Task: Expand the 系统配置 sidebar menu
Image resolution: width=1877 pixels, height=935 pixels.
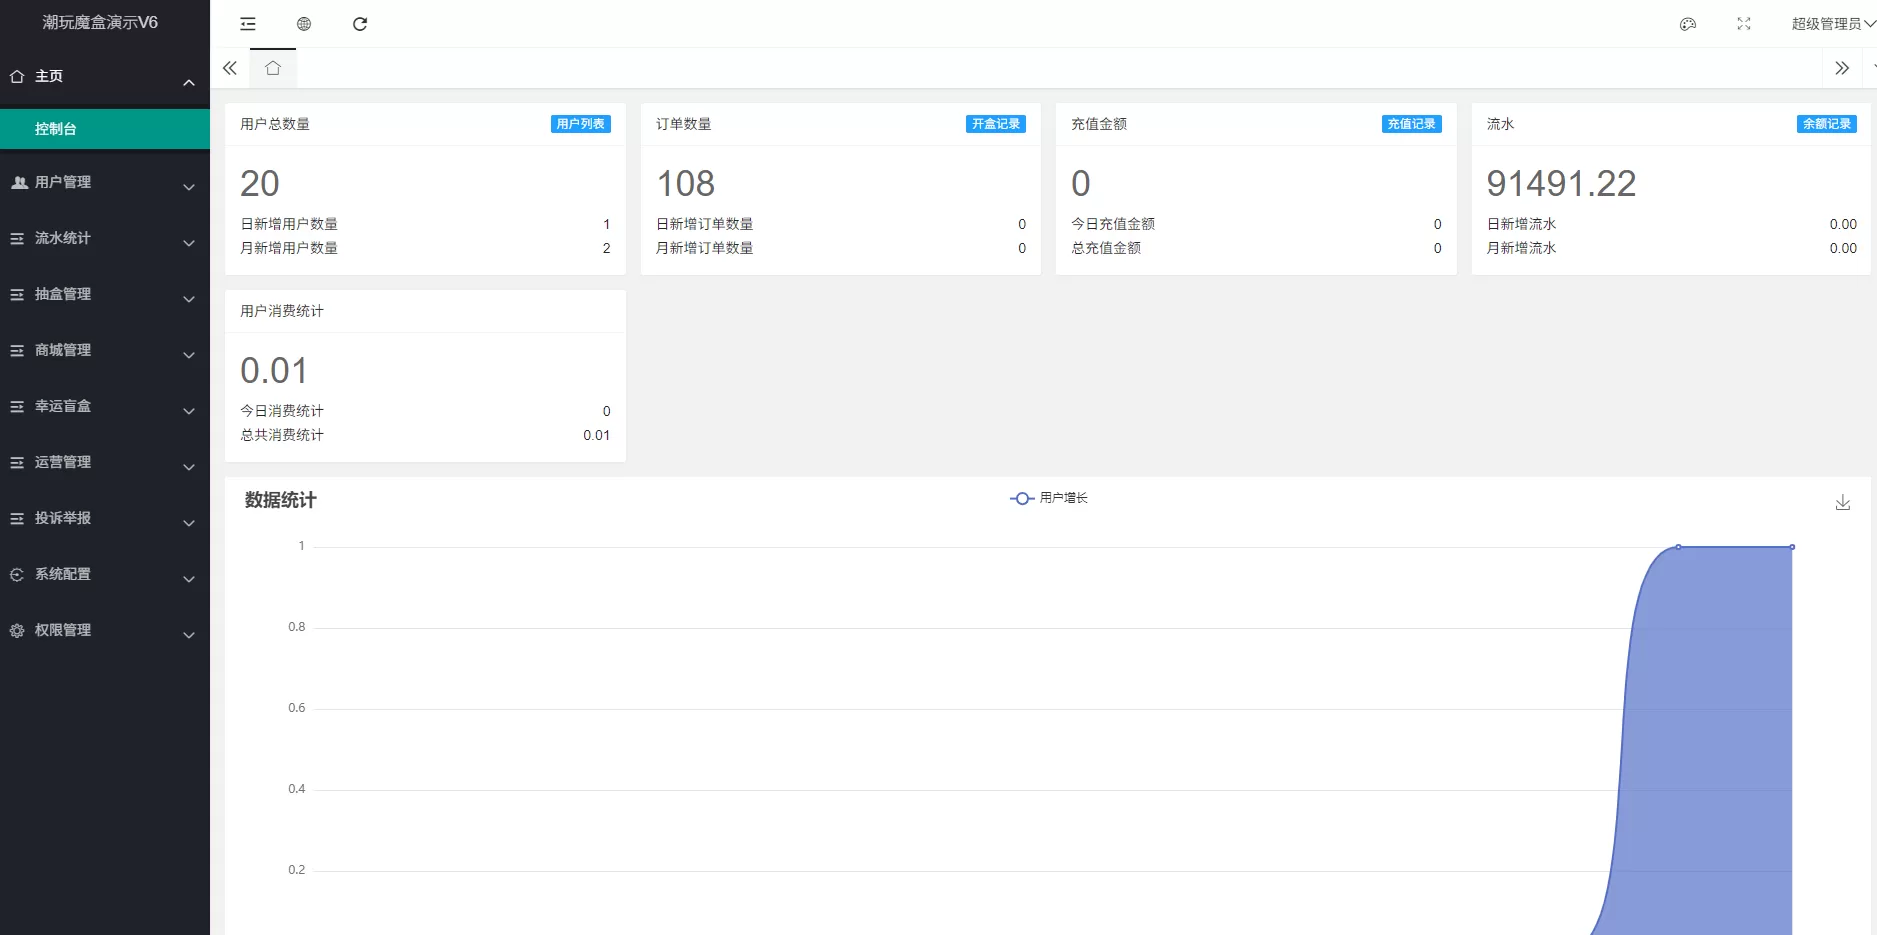Action: click(x=104, y=574)
